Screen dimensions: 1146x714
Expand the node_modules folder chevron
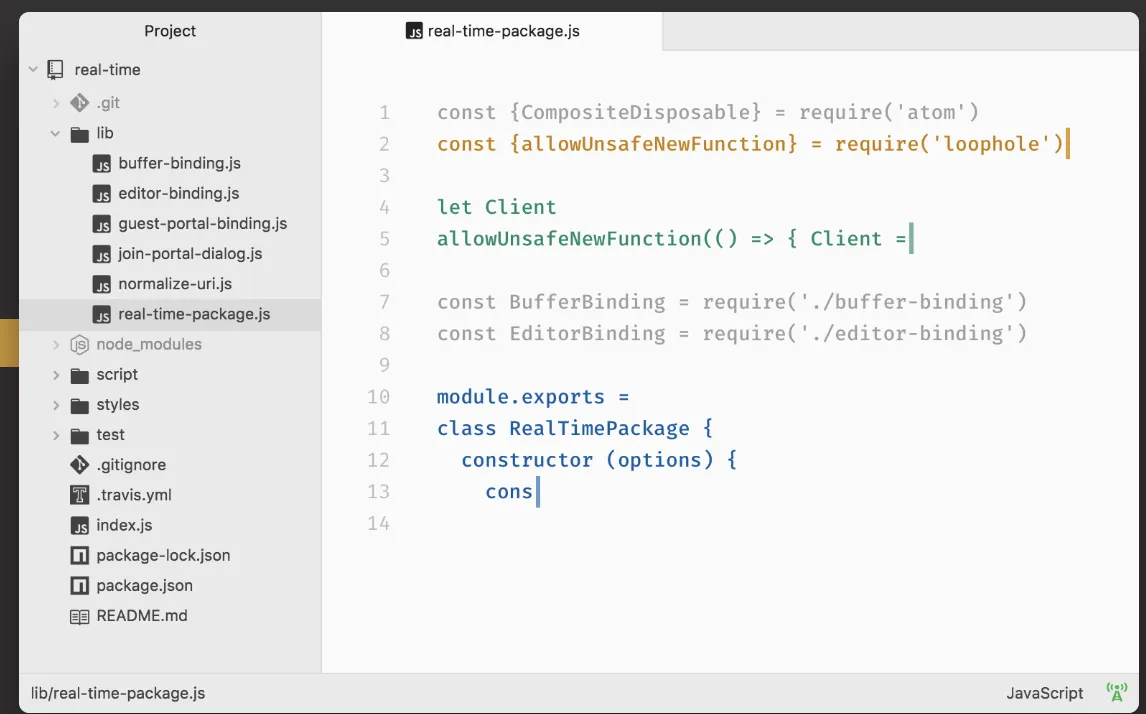click(x=56, y=344)
